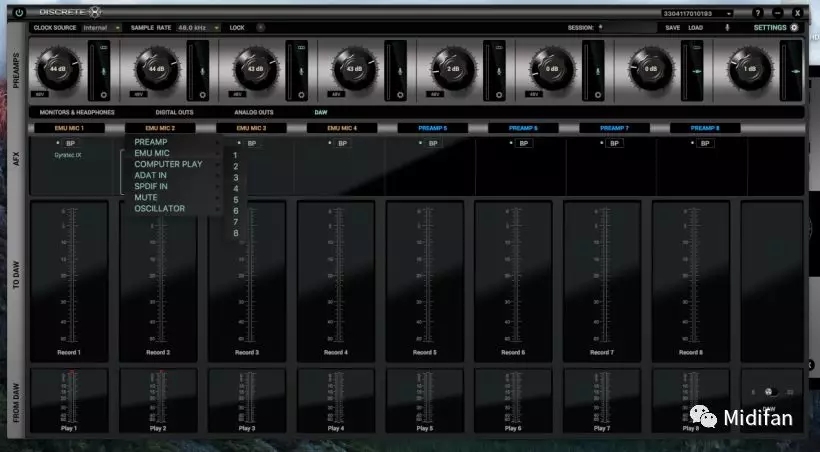Click the microphone icon next to Load
Image resolution: width=820 pixels, height=452 pixels.
coord(727,28)
